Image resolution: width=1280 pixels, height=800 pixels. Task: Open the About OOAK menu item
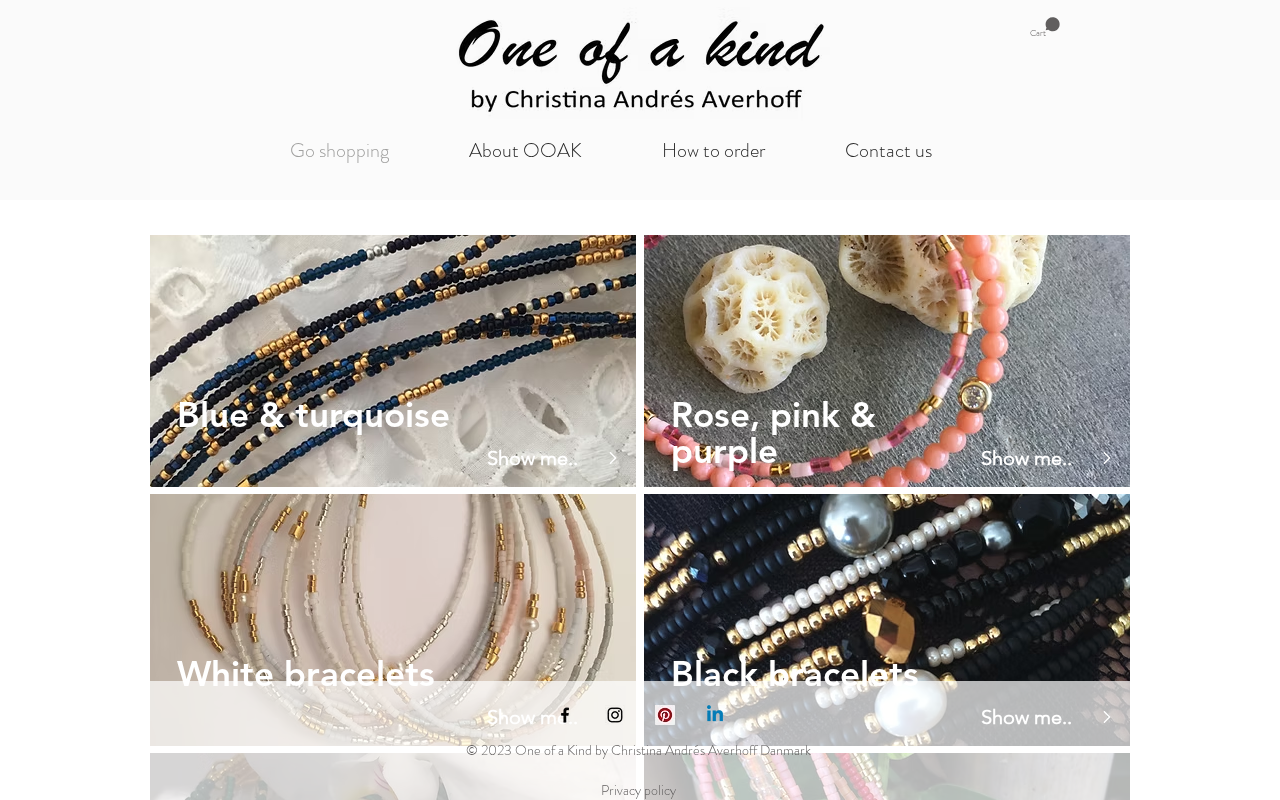525,151
